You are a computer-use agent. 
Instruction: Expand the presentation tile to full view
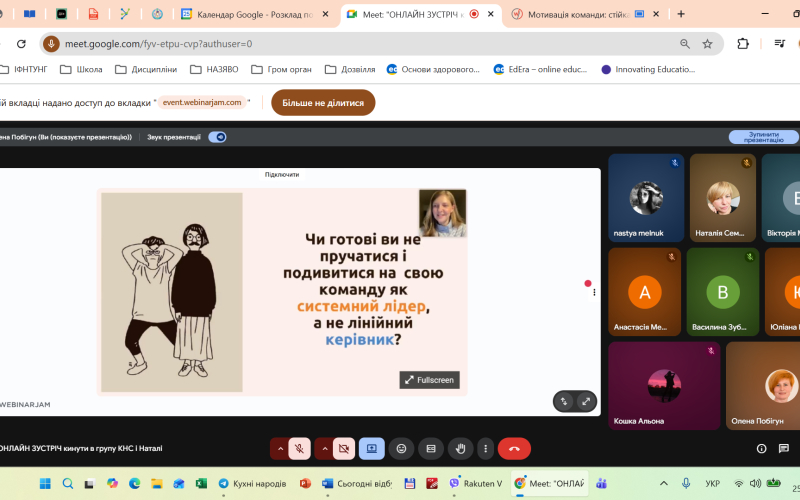pyautogui.click(x=586, y=401)
